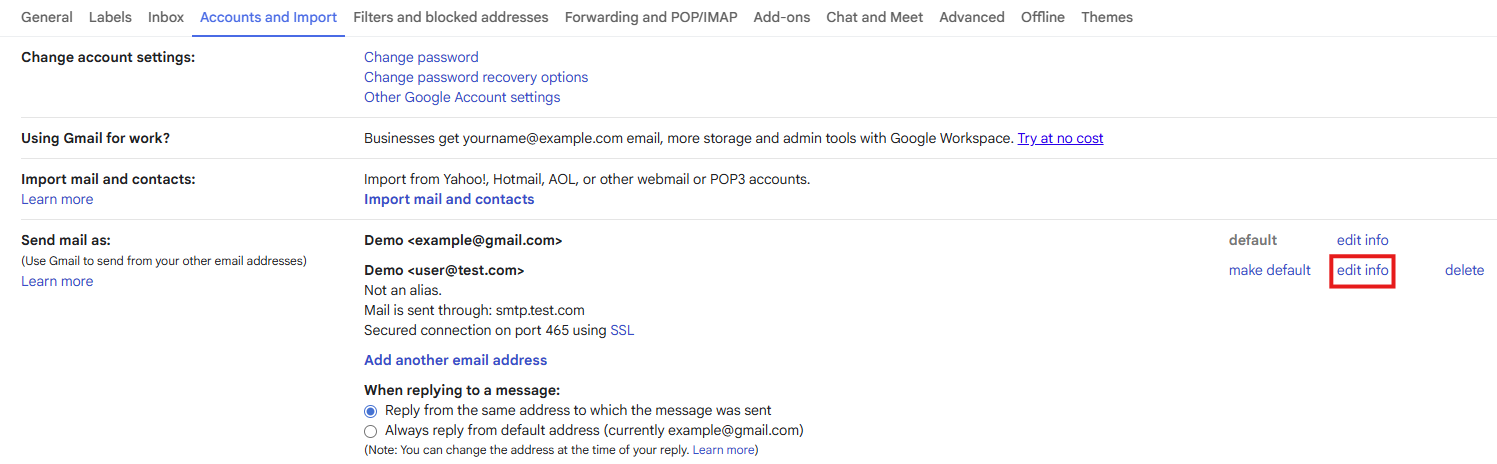Go to Filters and blocked addresses tab
The height and width of the screenshot is (464, 1497).
[451, 17]
